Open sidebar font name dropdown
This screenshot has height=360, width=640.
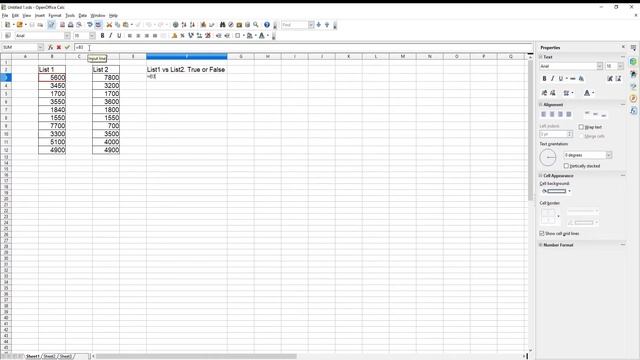[x=599, y=66]
